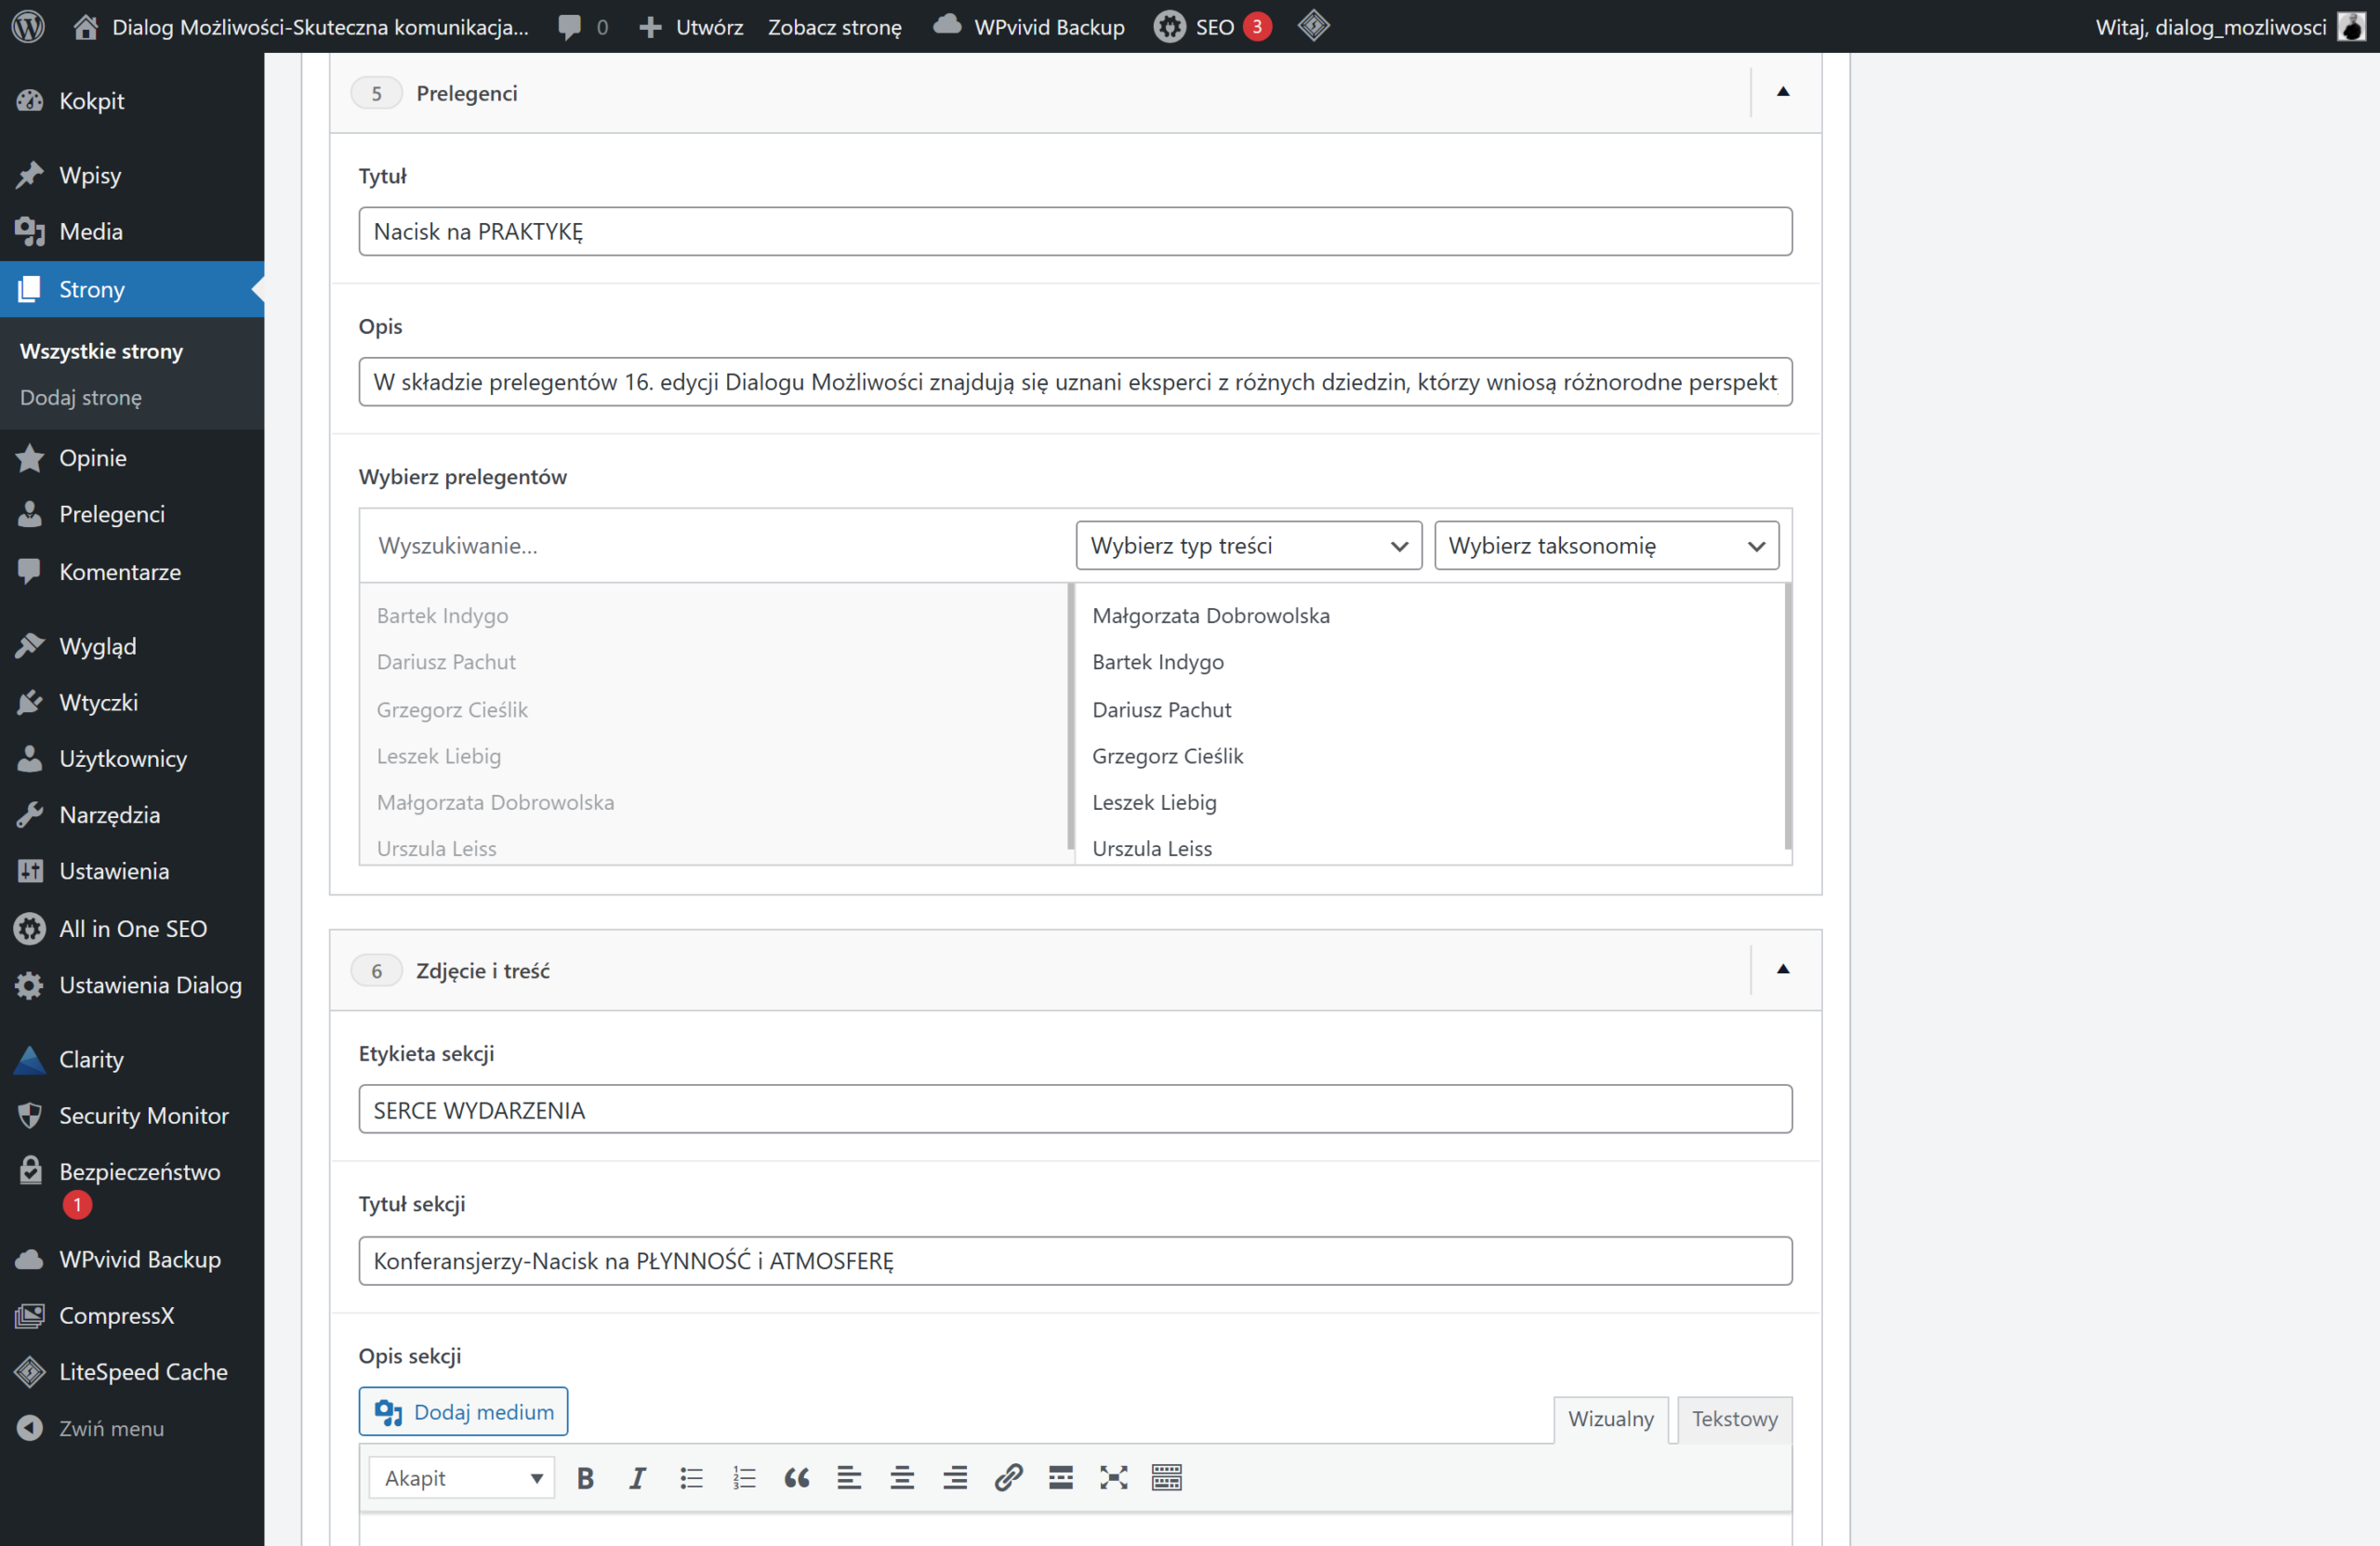Click the LiteSpeed icon in admin bar
2380x1546 pixels.
(x=1313, y=27)
